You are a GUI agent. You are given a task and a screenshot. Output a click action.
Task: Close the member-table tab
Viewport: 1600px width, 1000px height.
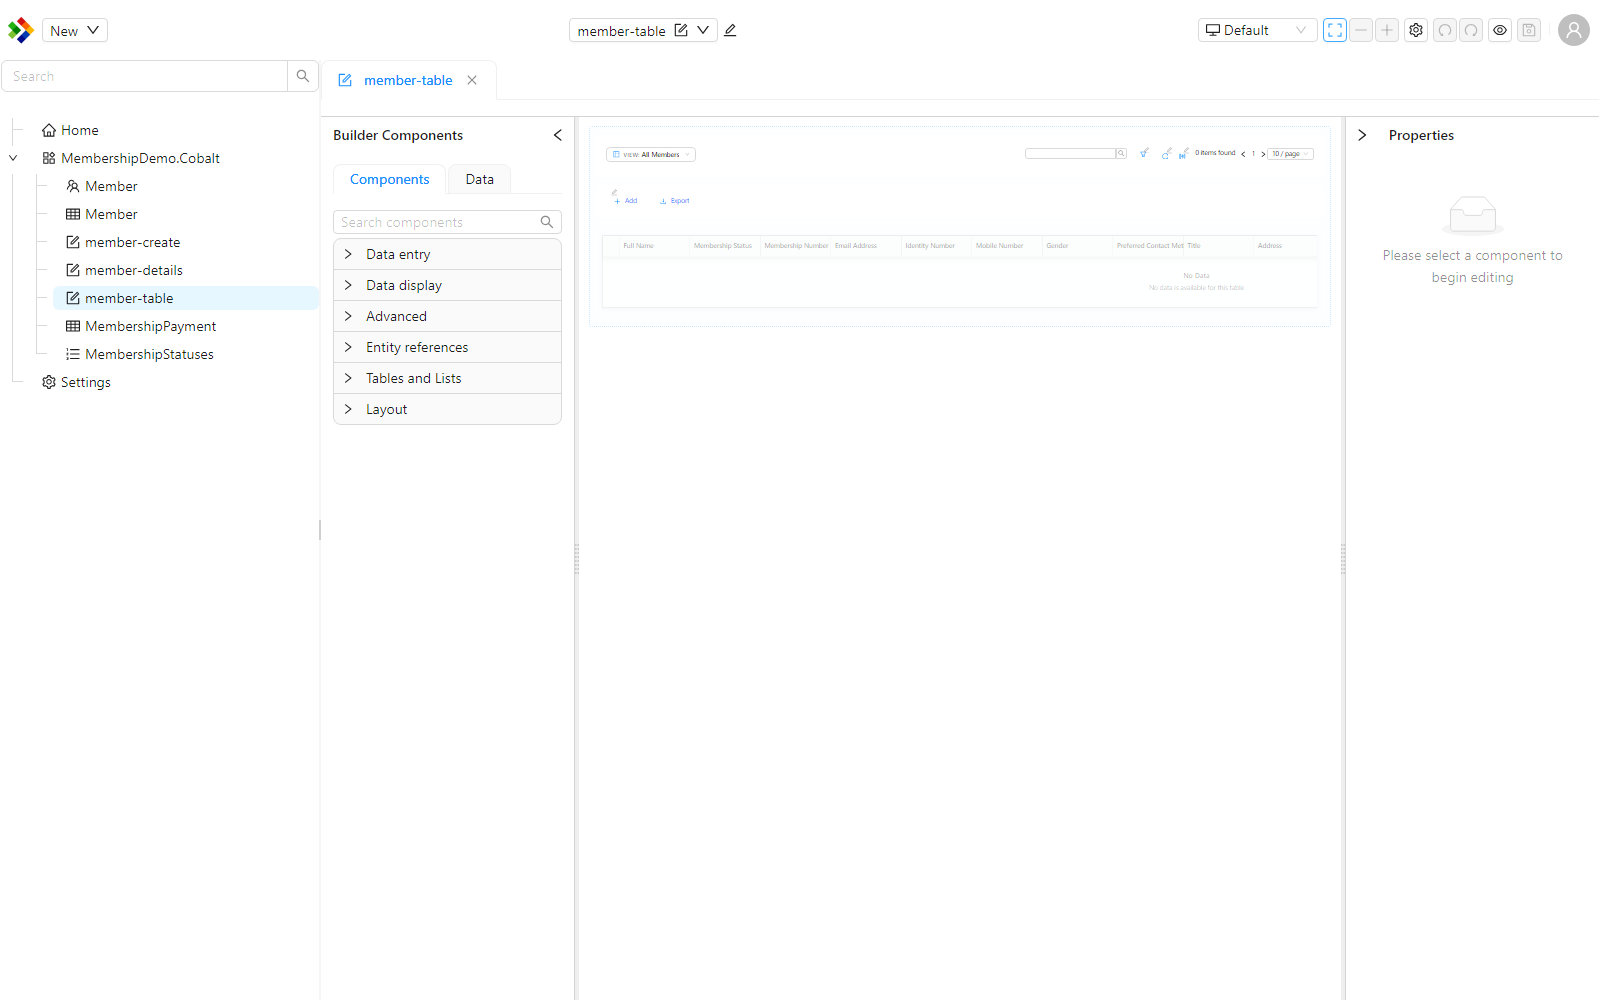pyautogui.click(x=472, y=80)
